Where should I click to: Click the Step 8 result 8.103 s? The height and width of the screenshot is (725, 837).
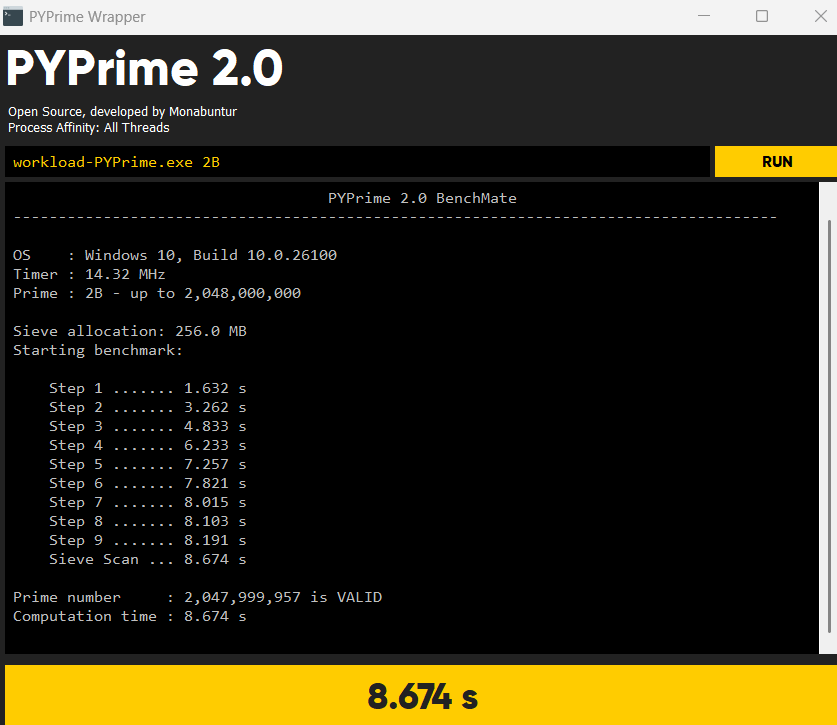coord(148,521)
